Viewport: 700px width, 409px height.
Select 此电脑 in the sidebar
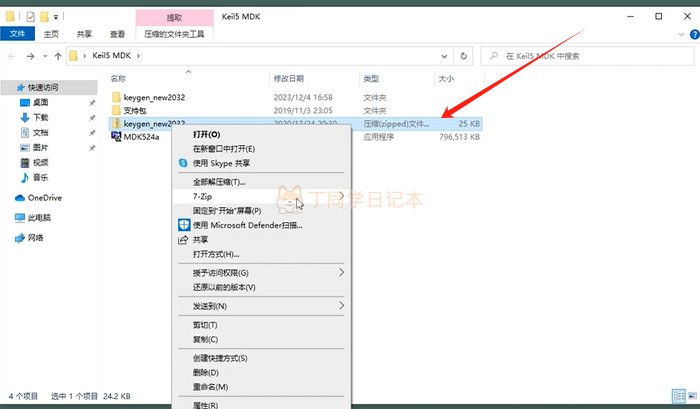(x=39, y=218)
